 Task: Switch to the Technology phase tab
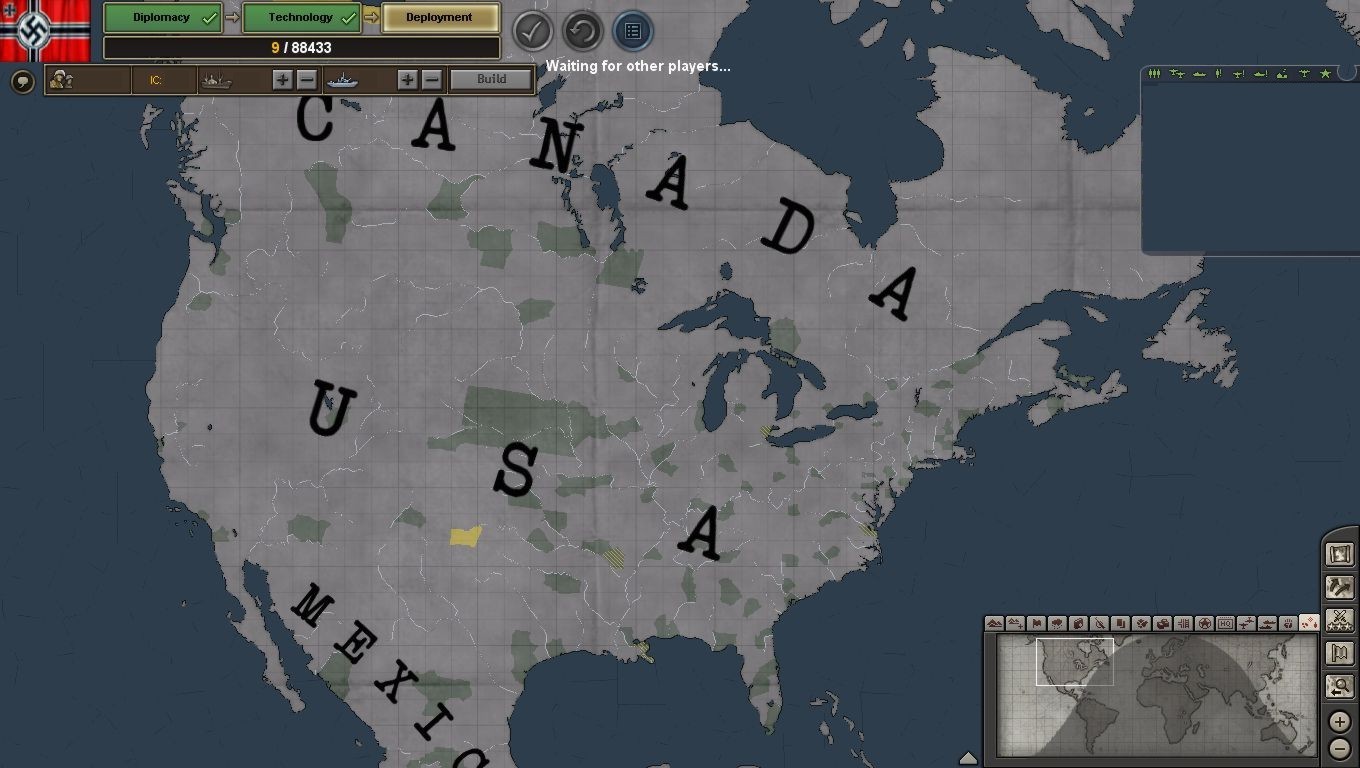(301, 18)
